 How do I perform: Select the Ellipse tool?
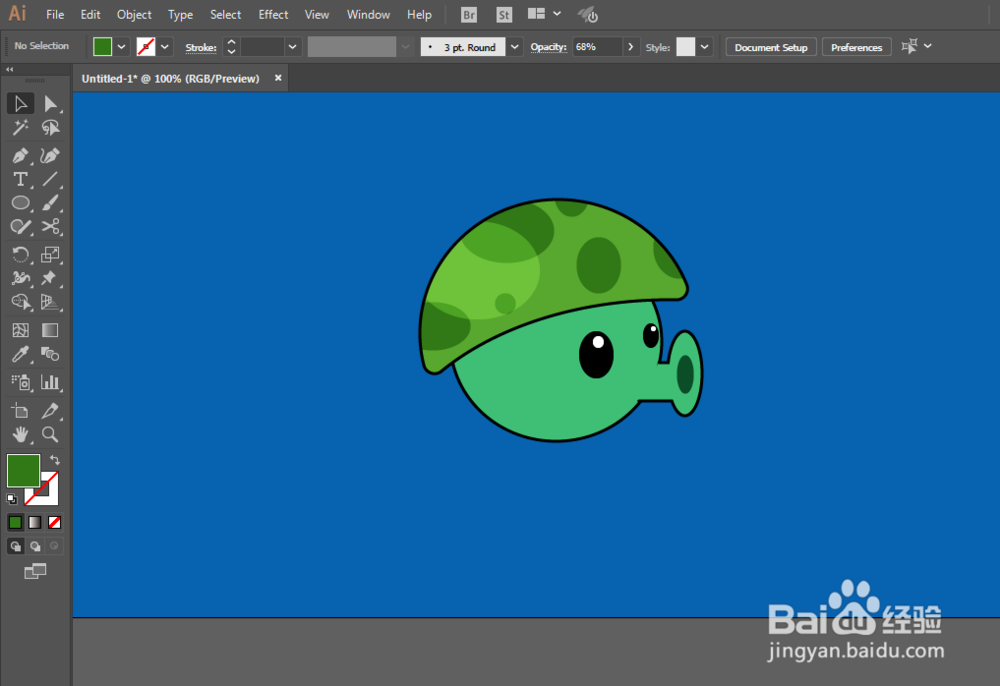click(x=20, y=203)
